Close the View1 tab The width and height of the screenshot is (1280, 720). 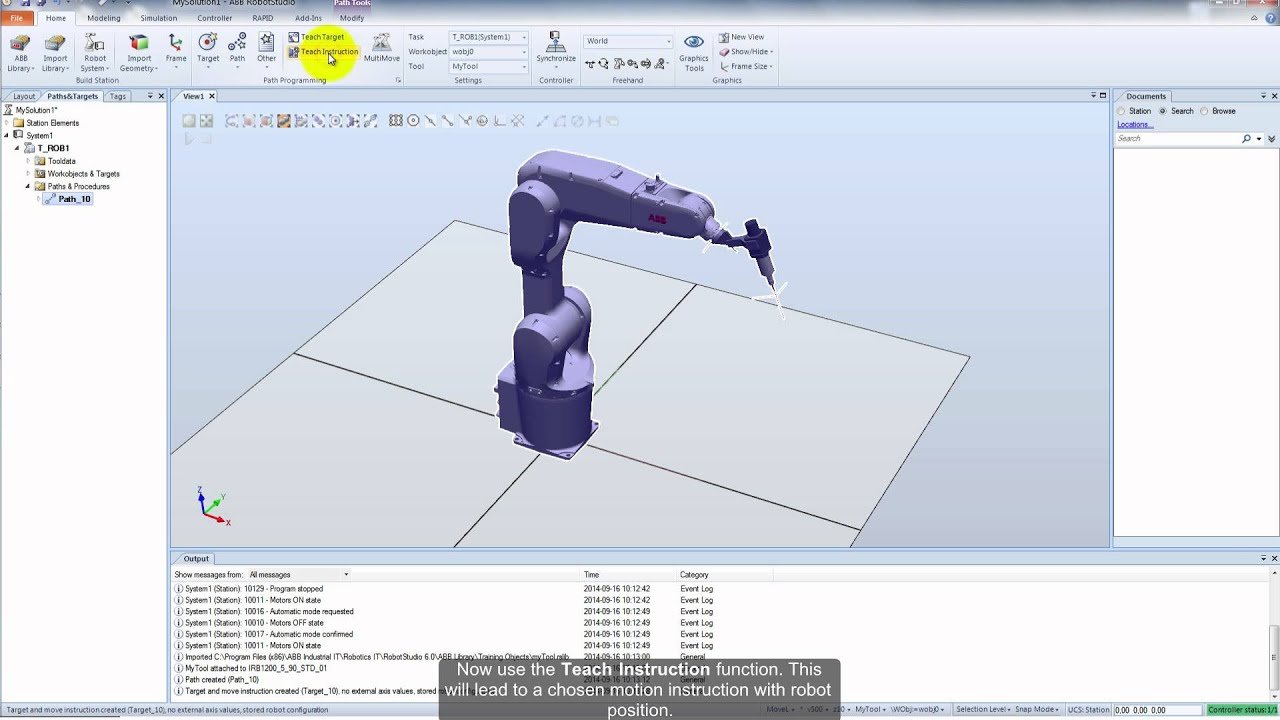[x=211, y=96]
